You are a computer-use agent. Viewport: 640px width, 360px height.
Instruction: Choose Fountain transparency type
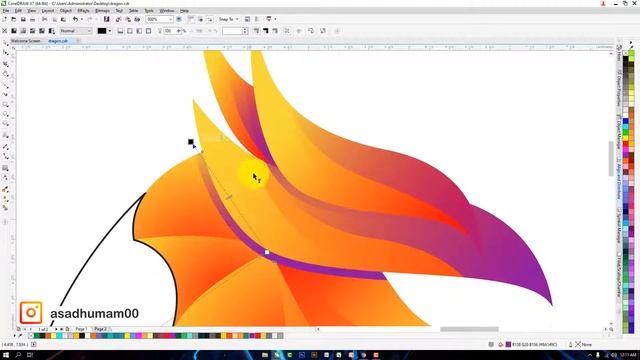pos(23,31)
